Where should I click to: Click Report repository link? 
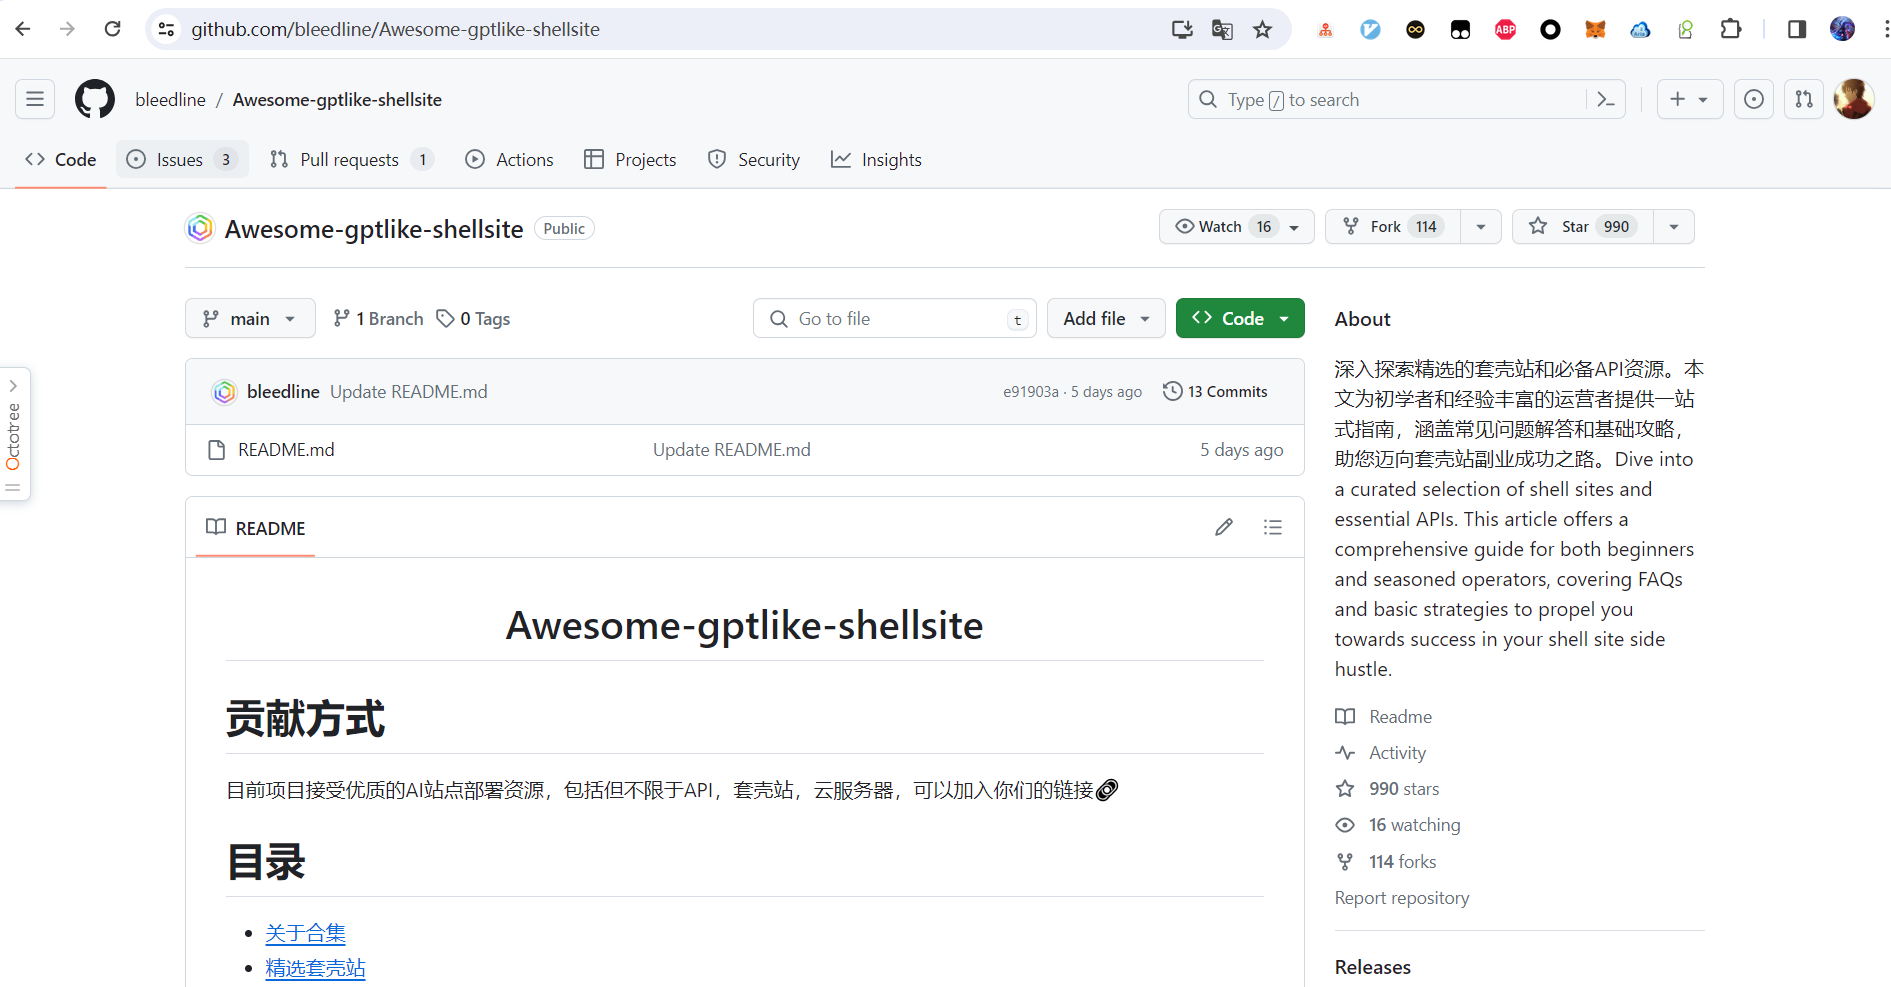[x=1402, y=898]
